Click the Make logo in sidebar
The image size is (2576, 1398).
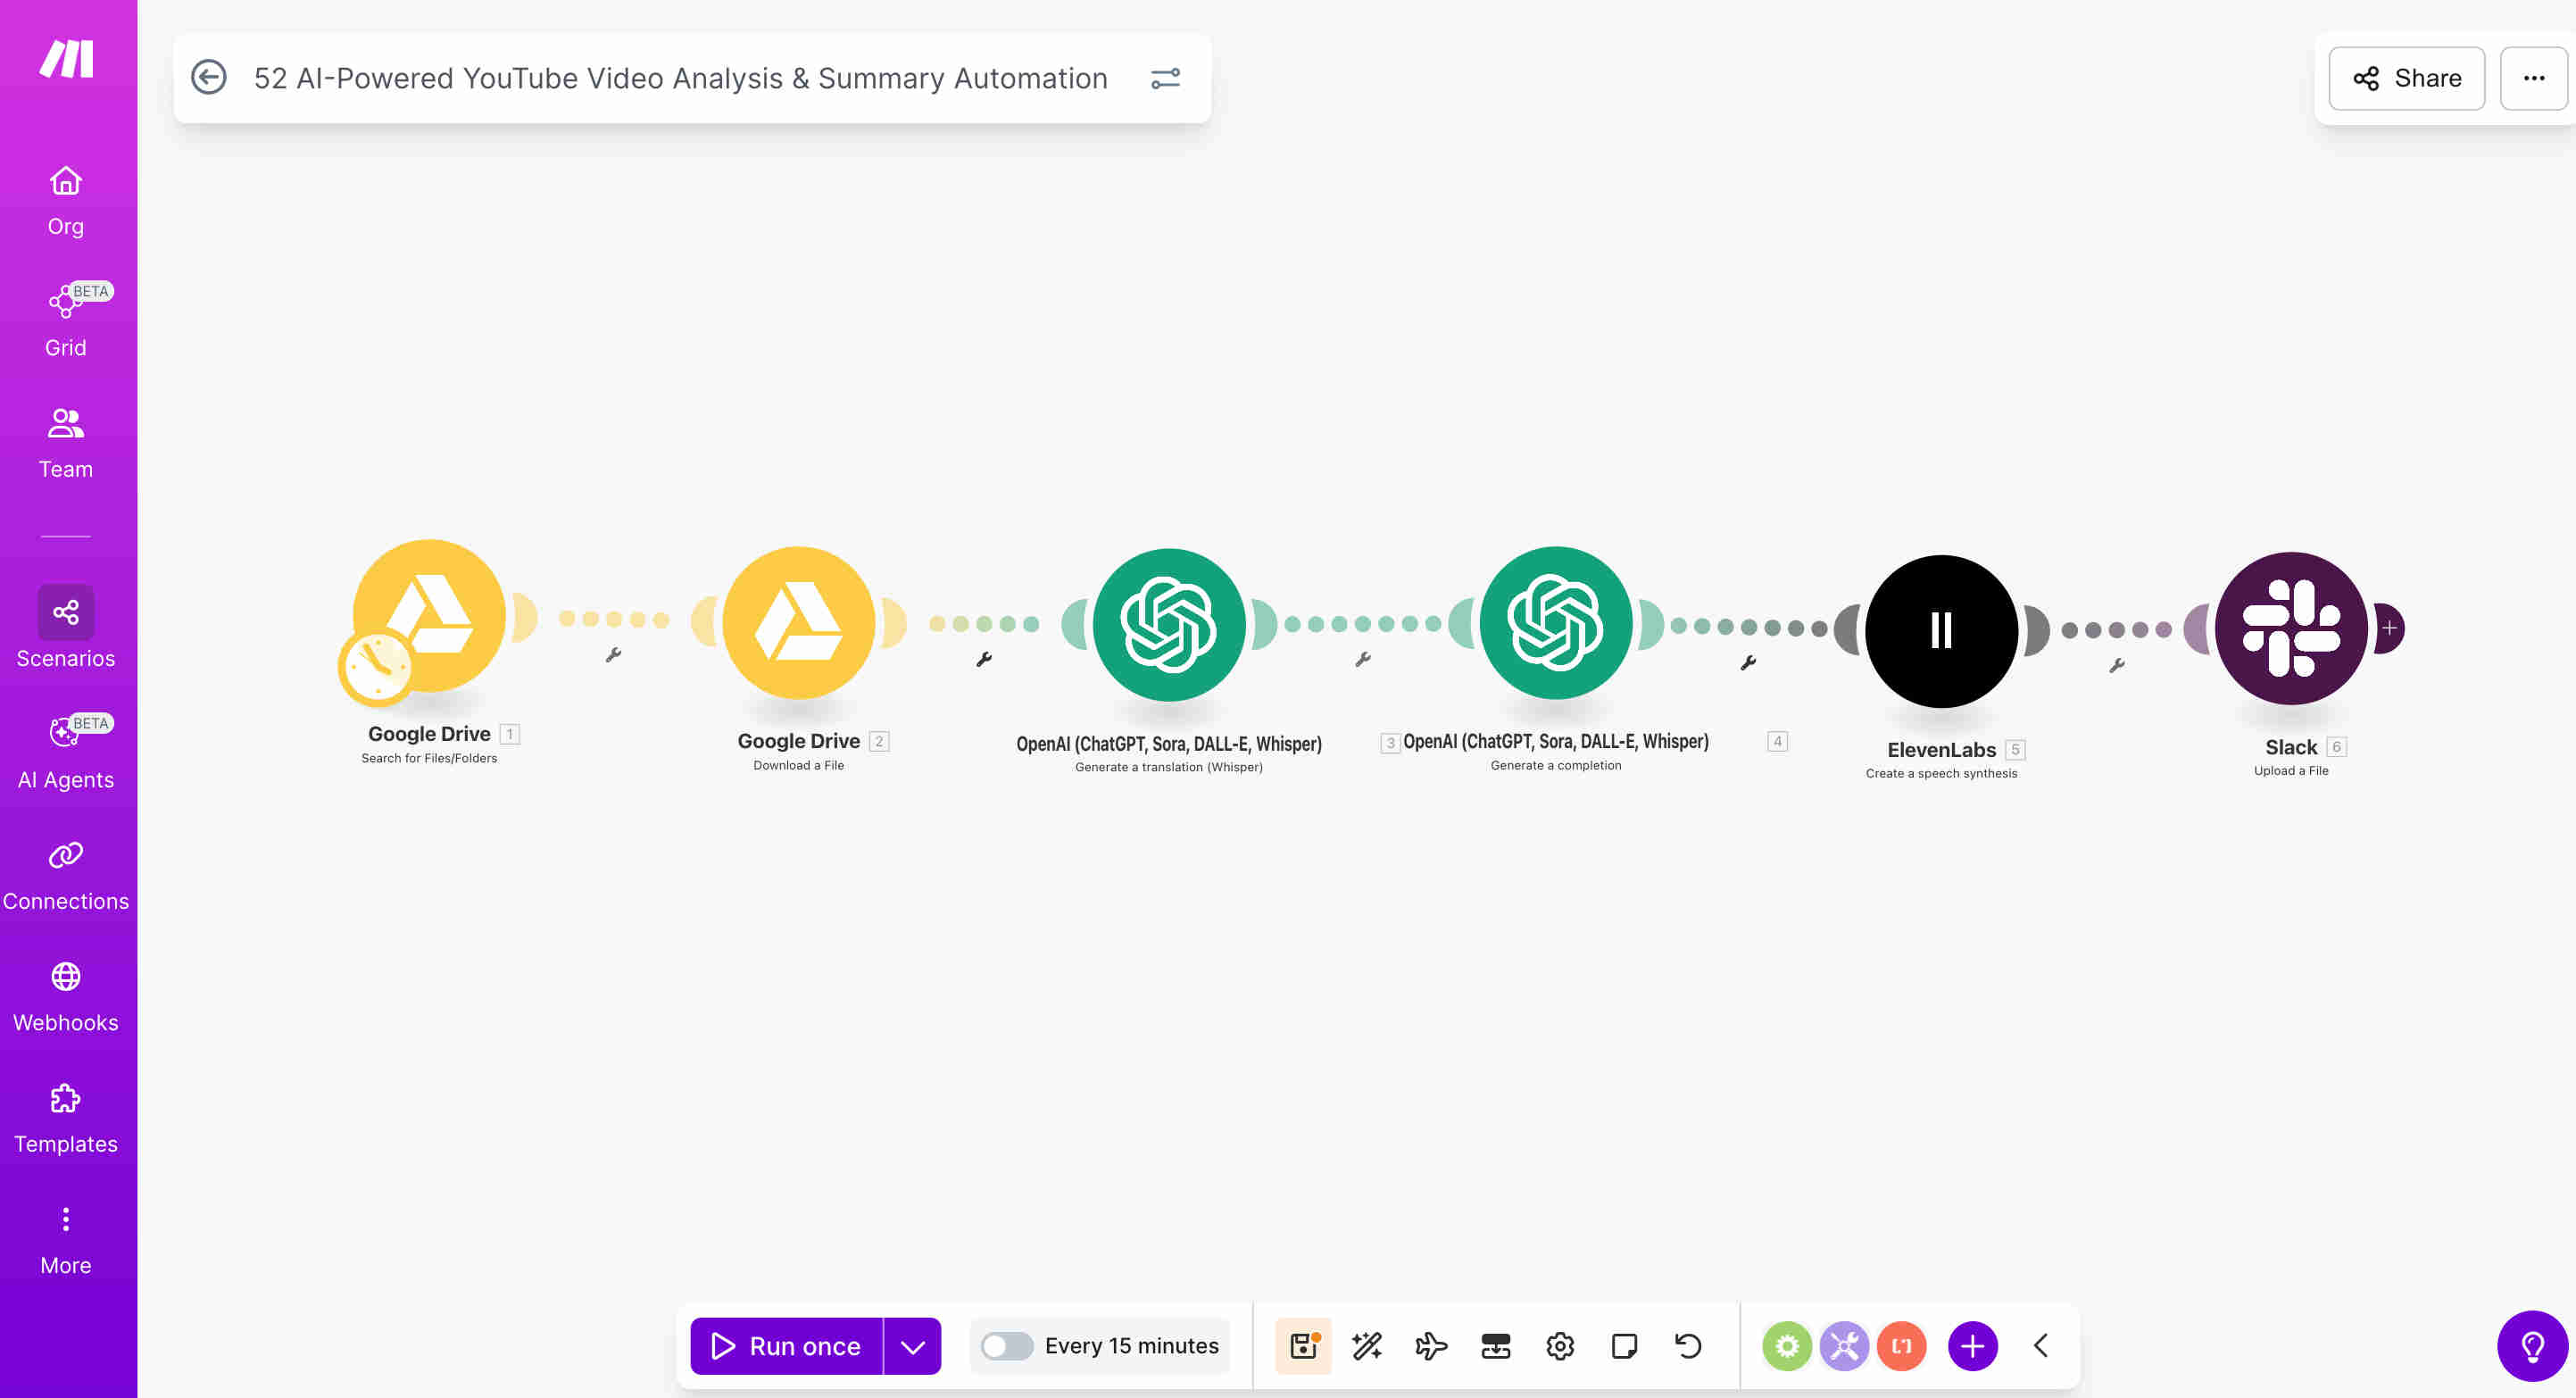click(66, 59)
